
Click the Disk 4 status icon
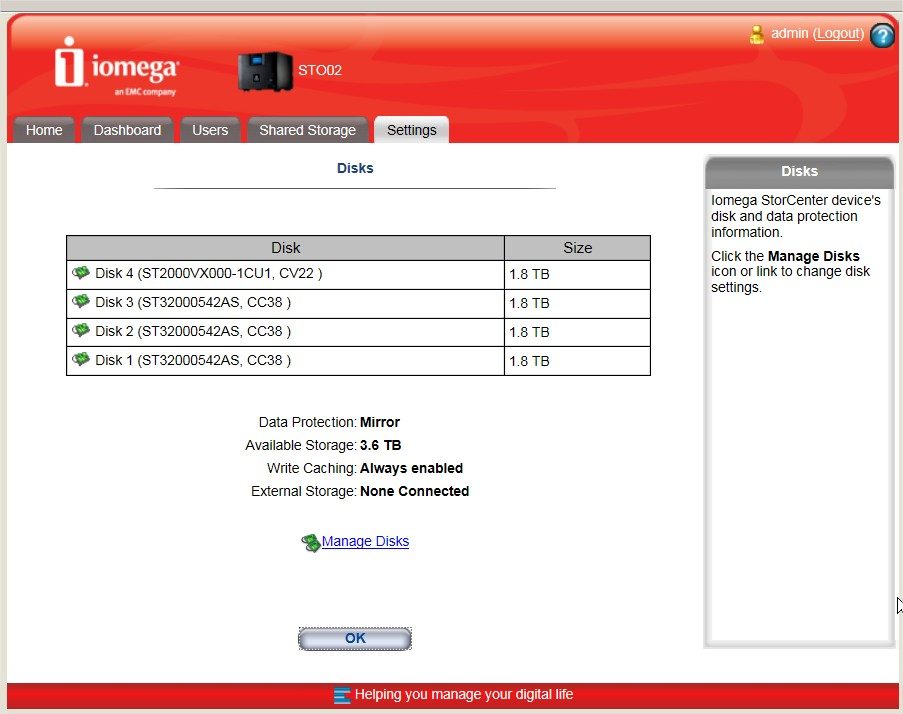coord(81,272)
